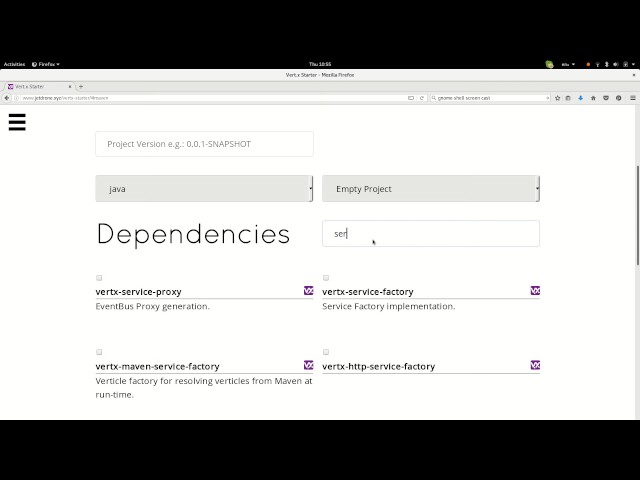
Task: Show site info icon in URL bar
Action: click(16, 98)
